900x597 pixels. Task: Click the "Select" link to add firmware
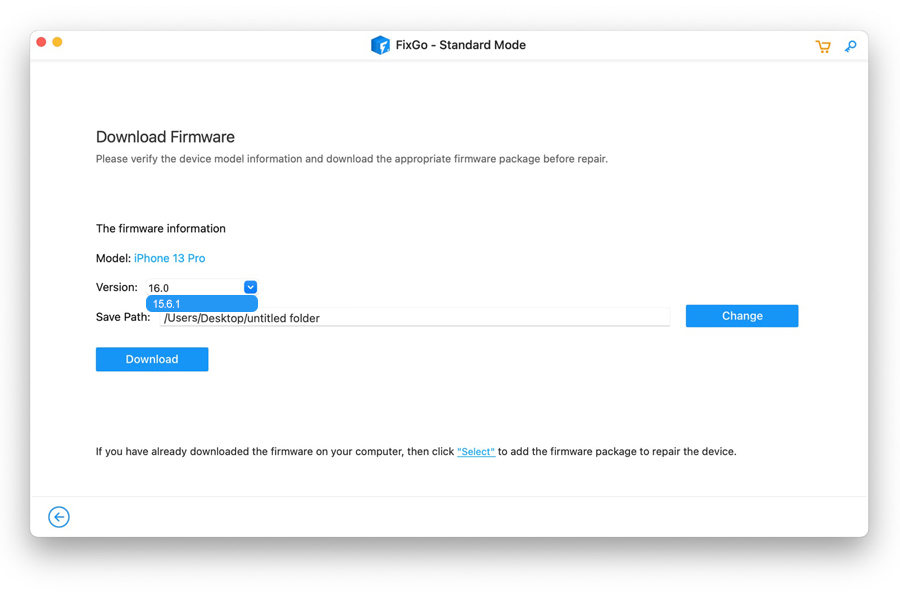(476, 451)
